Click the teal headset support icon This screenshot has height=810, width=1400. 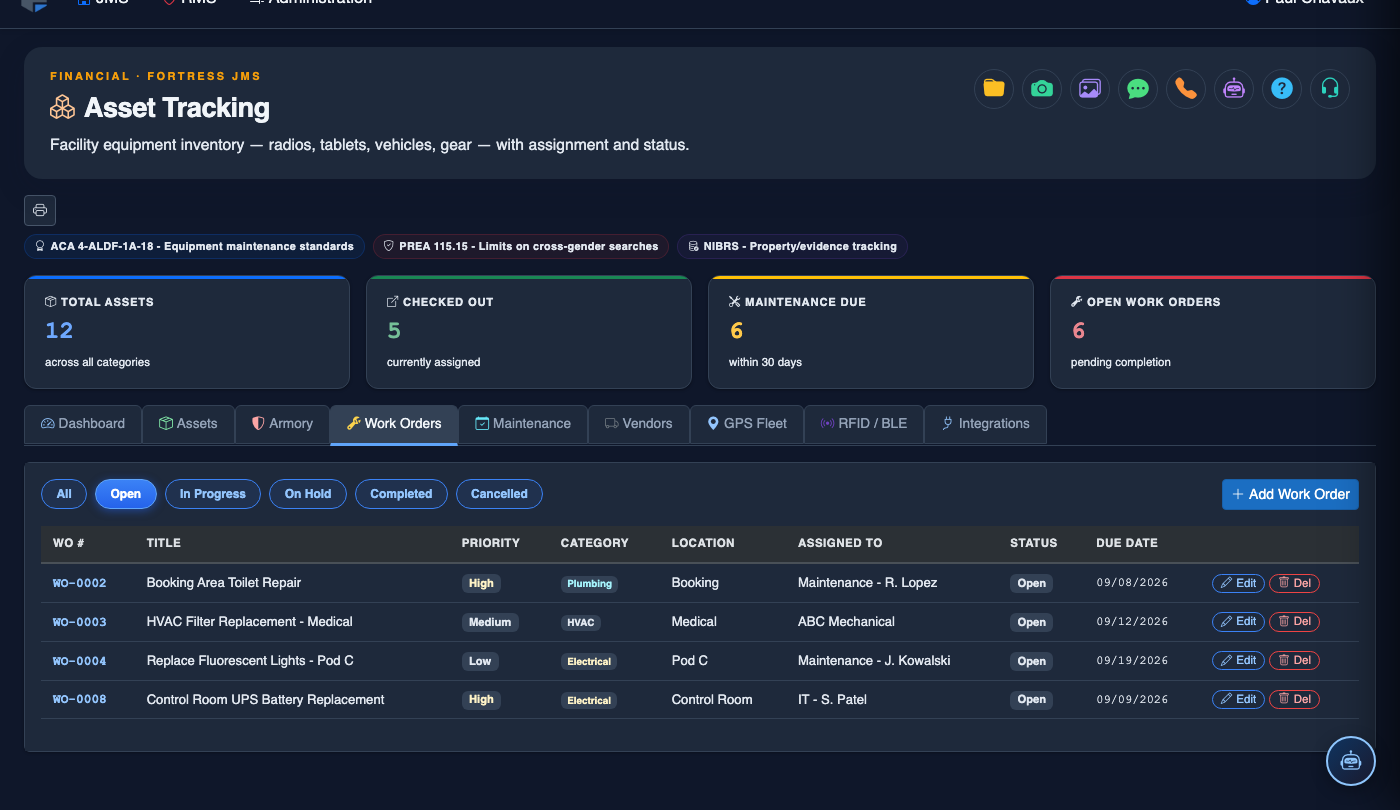tap(1330, 88)
